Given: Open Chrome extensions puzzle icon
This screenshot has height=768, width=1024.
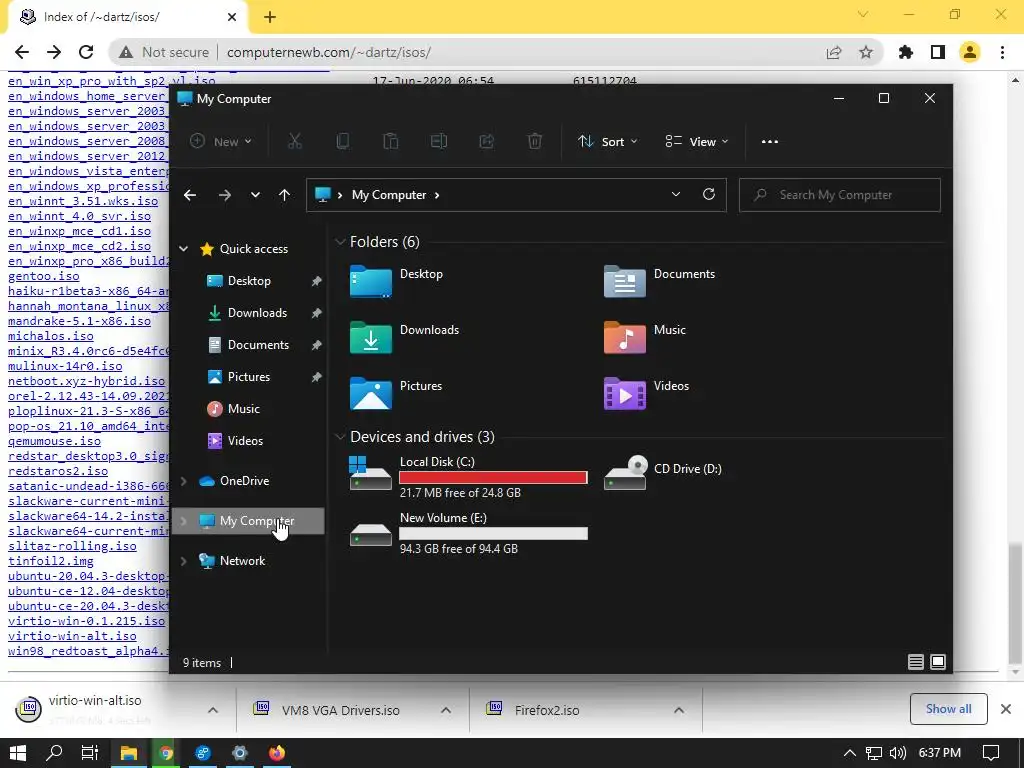Looking at the screenshot, I should pyautogui.click(x=906, y=52).
